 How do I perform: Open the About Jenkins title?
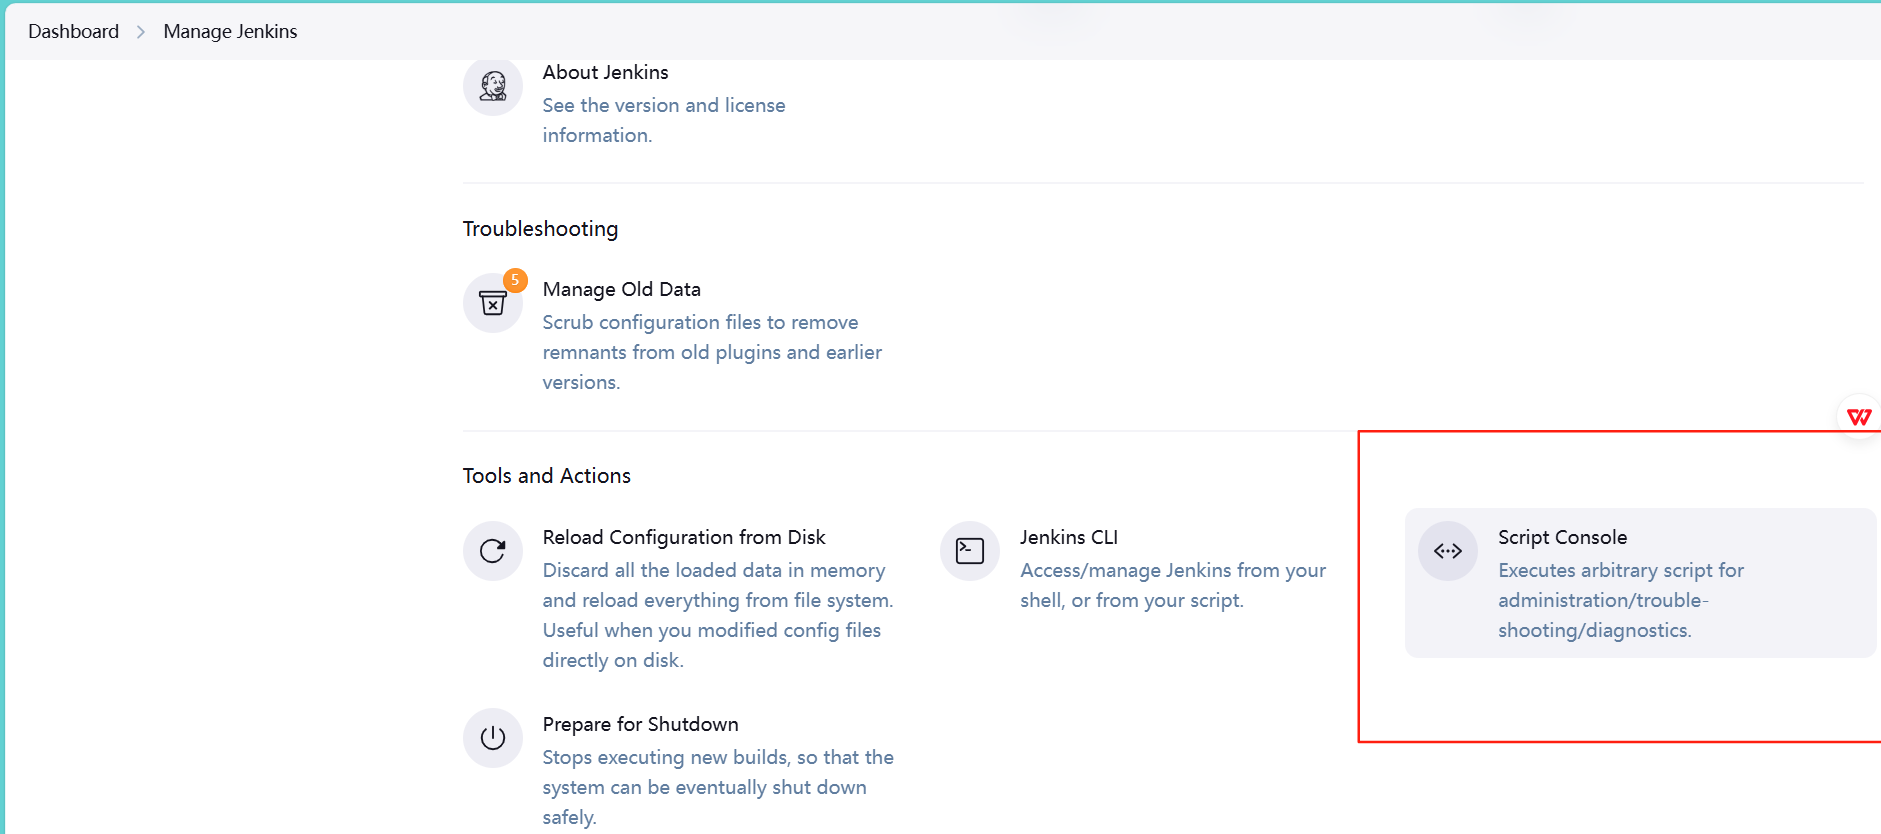(x=605, y=72)
